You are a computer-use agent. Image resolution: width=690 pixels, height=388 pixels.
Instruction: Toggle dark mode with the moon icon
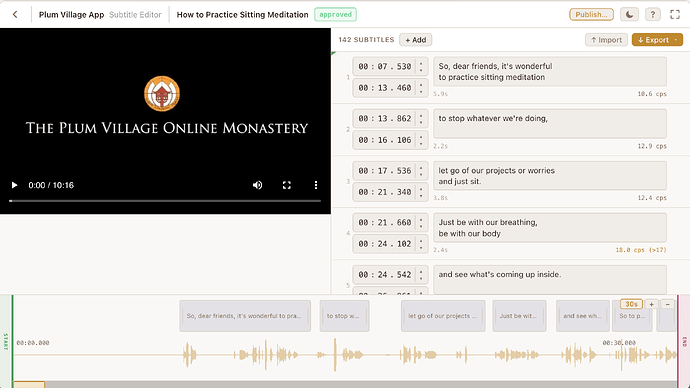coord(629,15)
